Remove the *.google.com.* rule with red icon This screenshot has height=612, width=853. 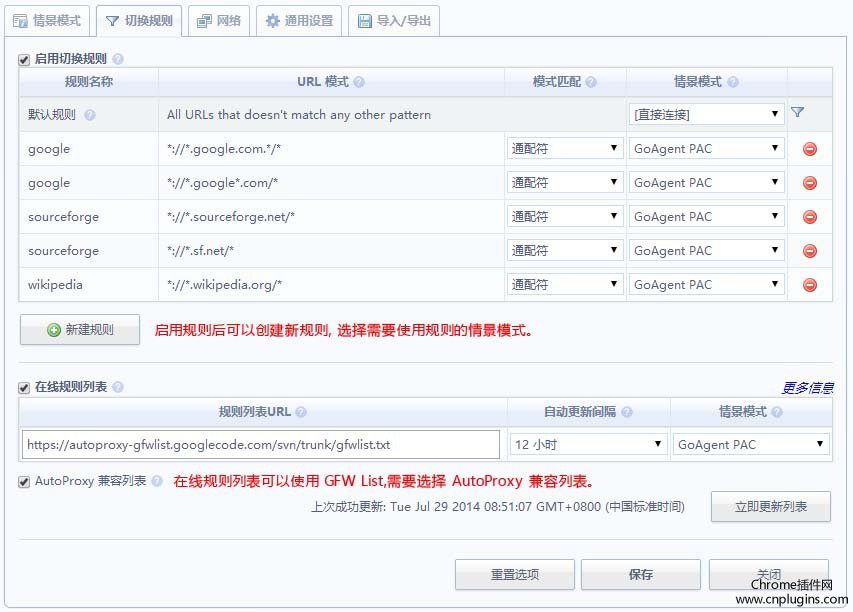tap(810, 149)
